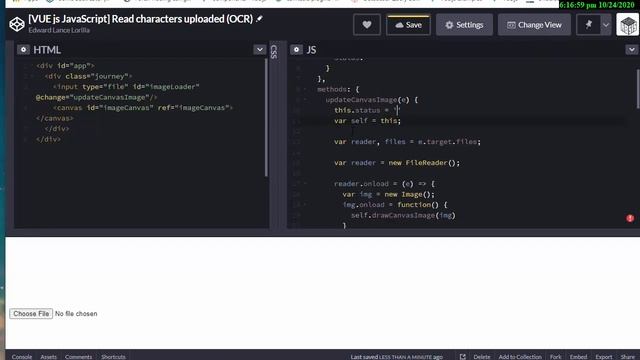Viewport: 640px width, 360px height.
Task: Love this pen with heart button
Action: [x=367, y=25]
